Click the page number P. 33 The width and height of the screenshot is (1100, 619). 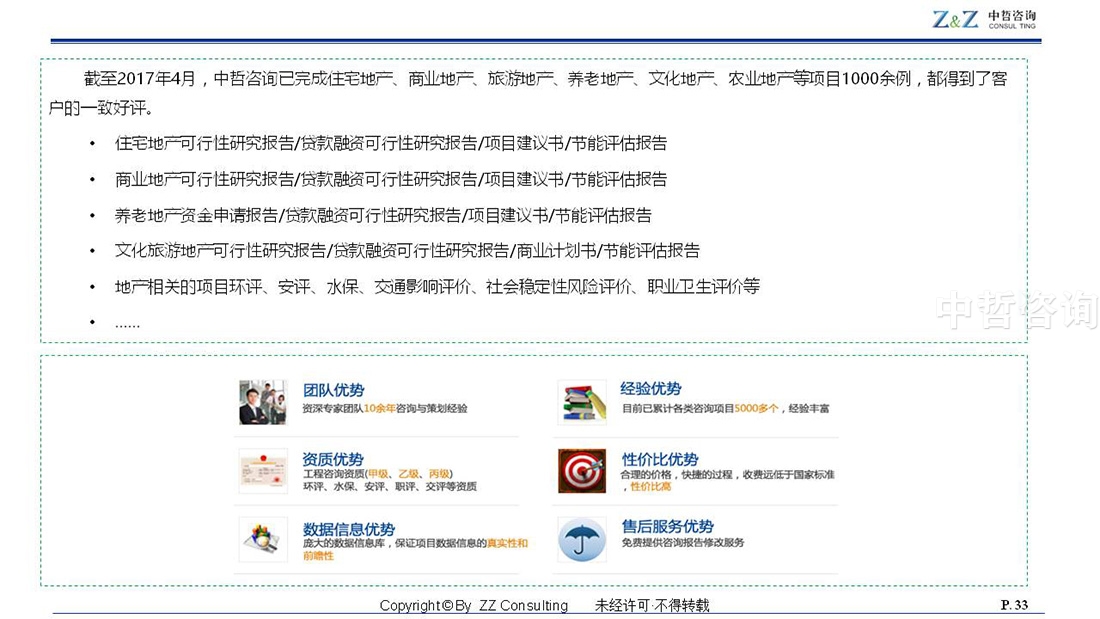pos(1014,604)
